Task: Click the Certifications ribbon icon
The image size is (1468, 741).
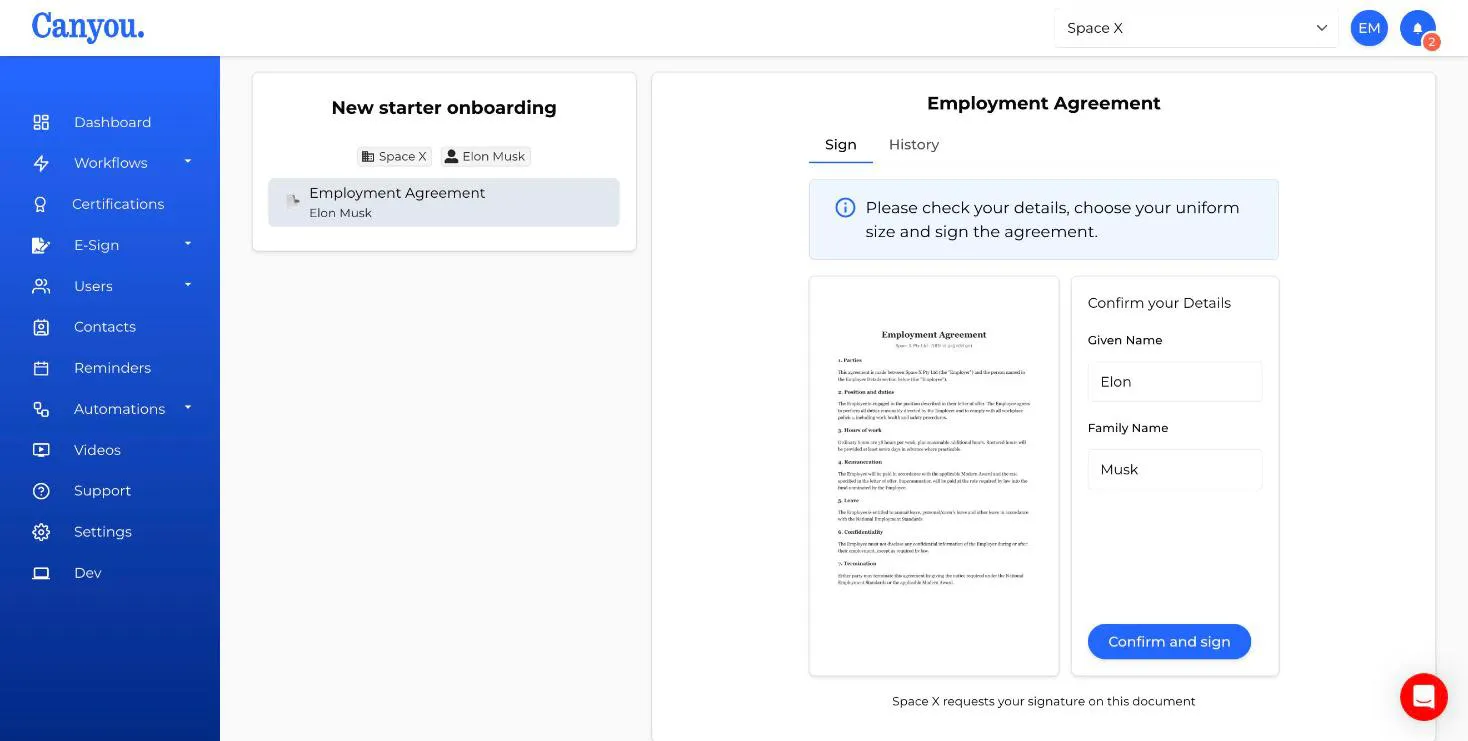Action: [x=41, y=204]
